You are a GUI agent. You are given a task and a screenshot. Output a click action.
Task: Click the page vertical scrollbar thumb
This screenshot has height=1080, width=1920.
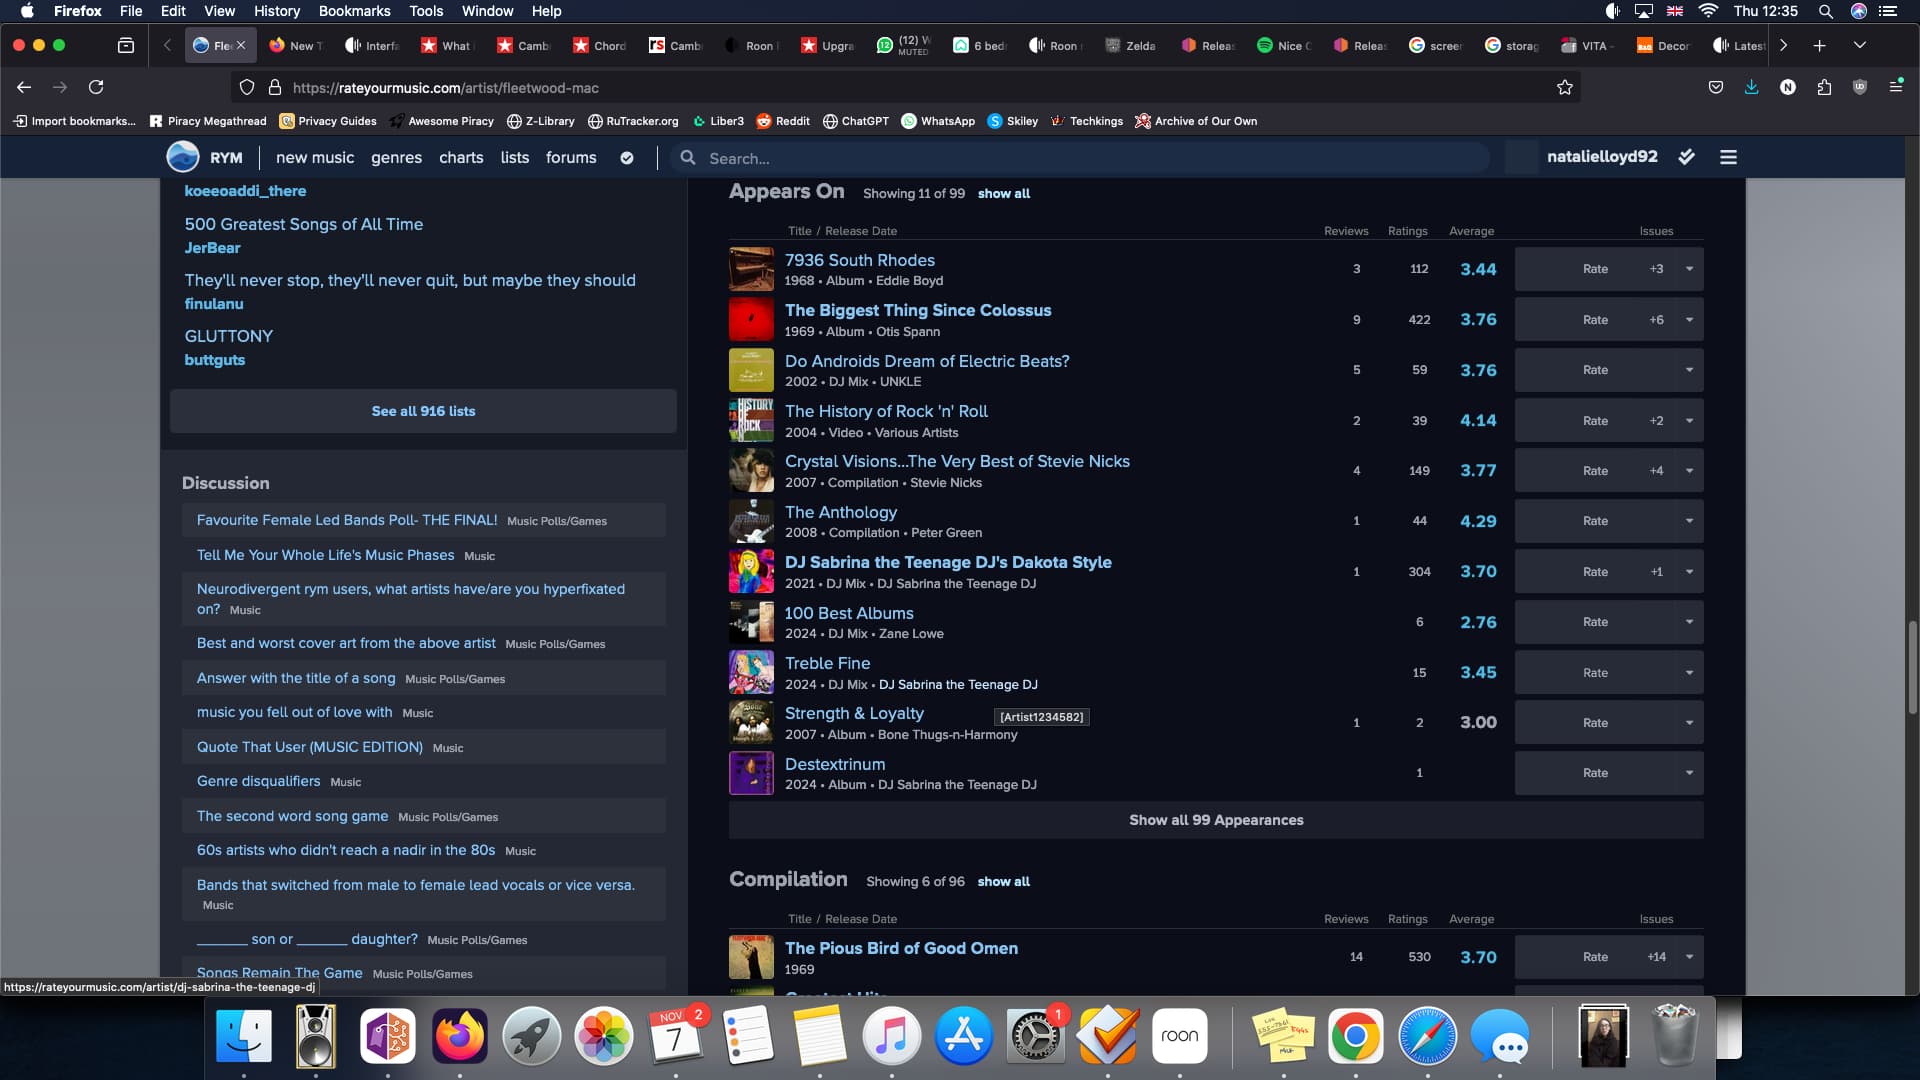(1912, 667)
